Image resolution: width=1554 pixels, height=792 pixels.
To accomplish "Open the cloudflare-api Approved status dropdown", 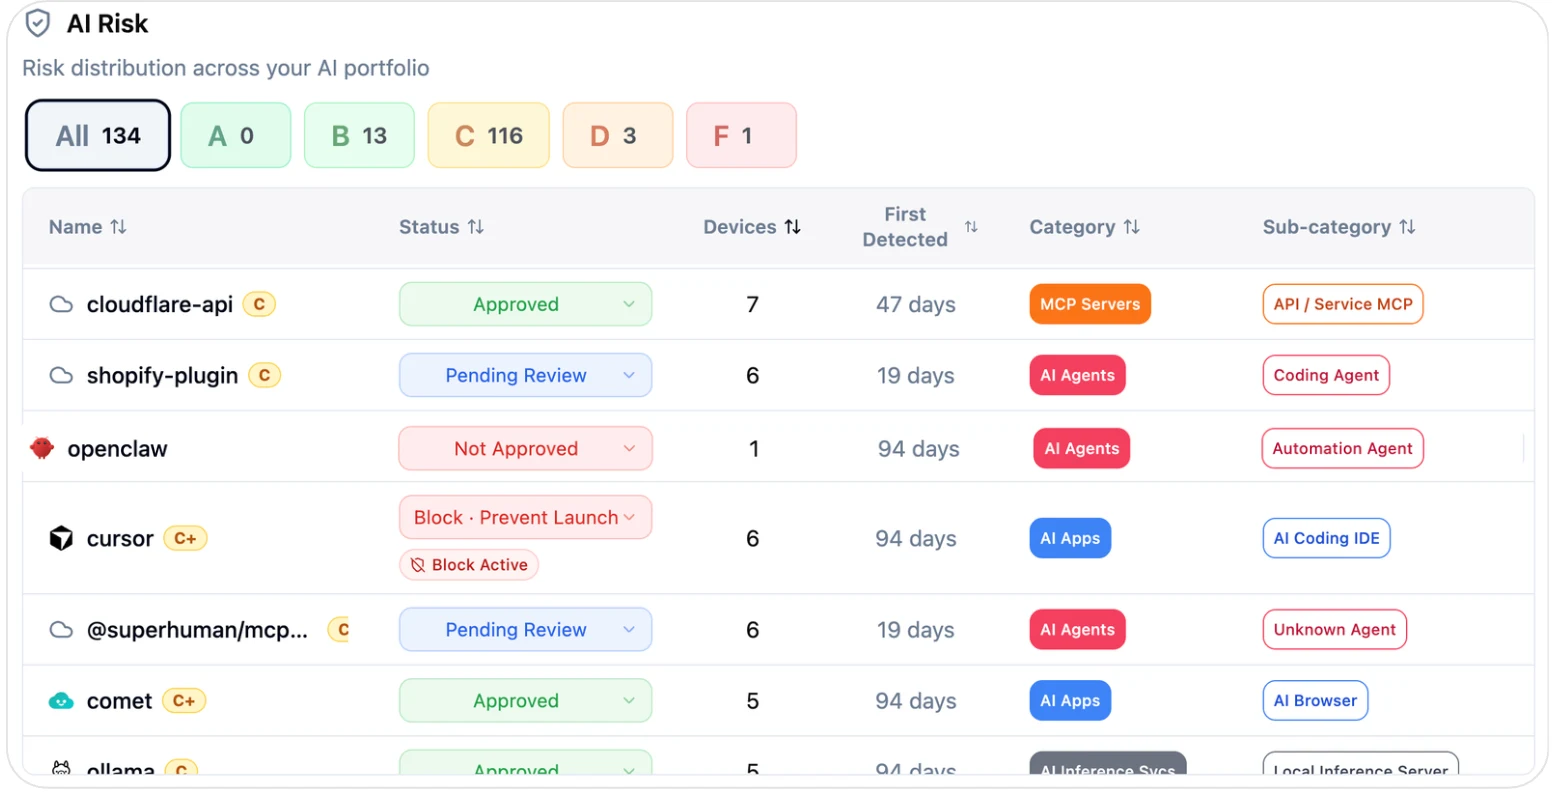I will coord(526,304).
